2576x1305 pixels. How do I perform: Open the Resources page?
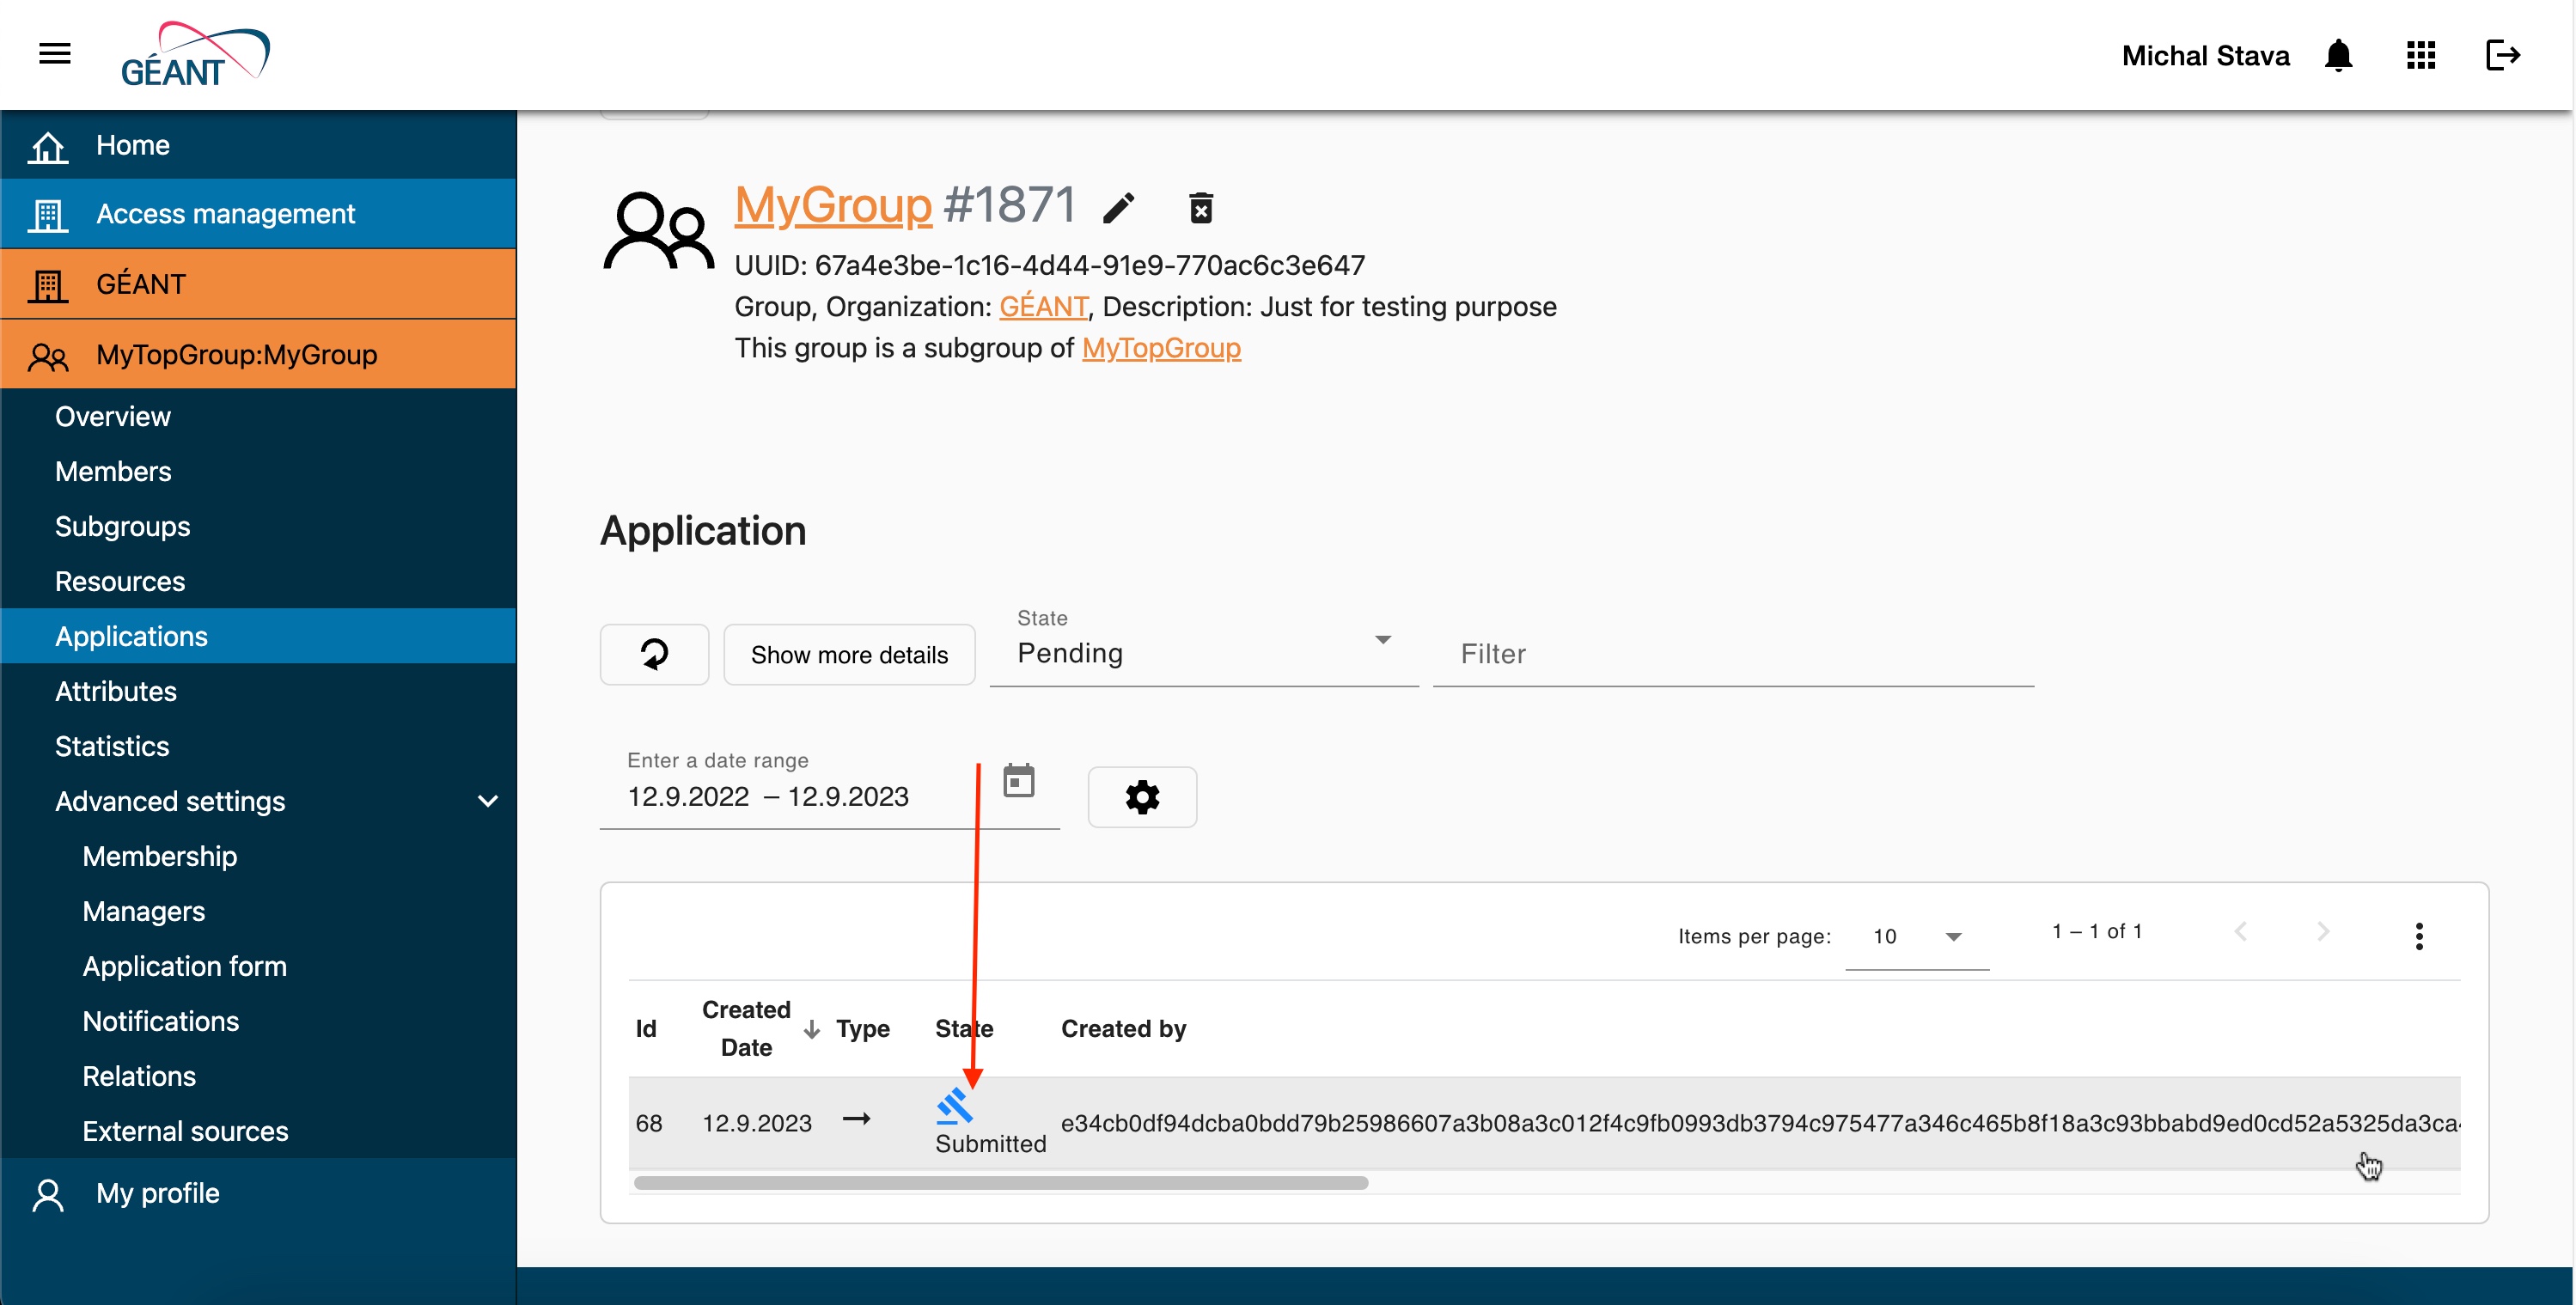(258, 581)
